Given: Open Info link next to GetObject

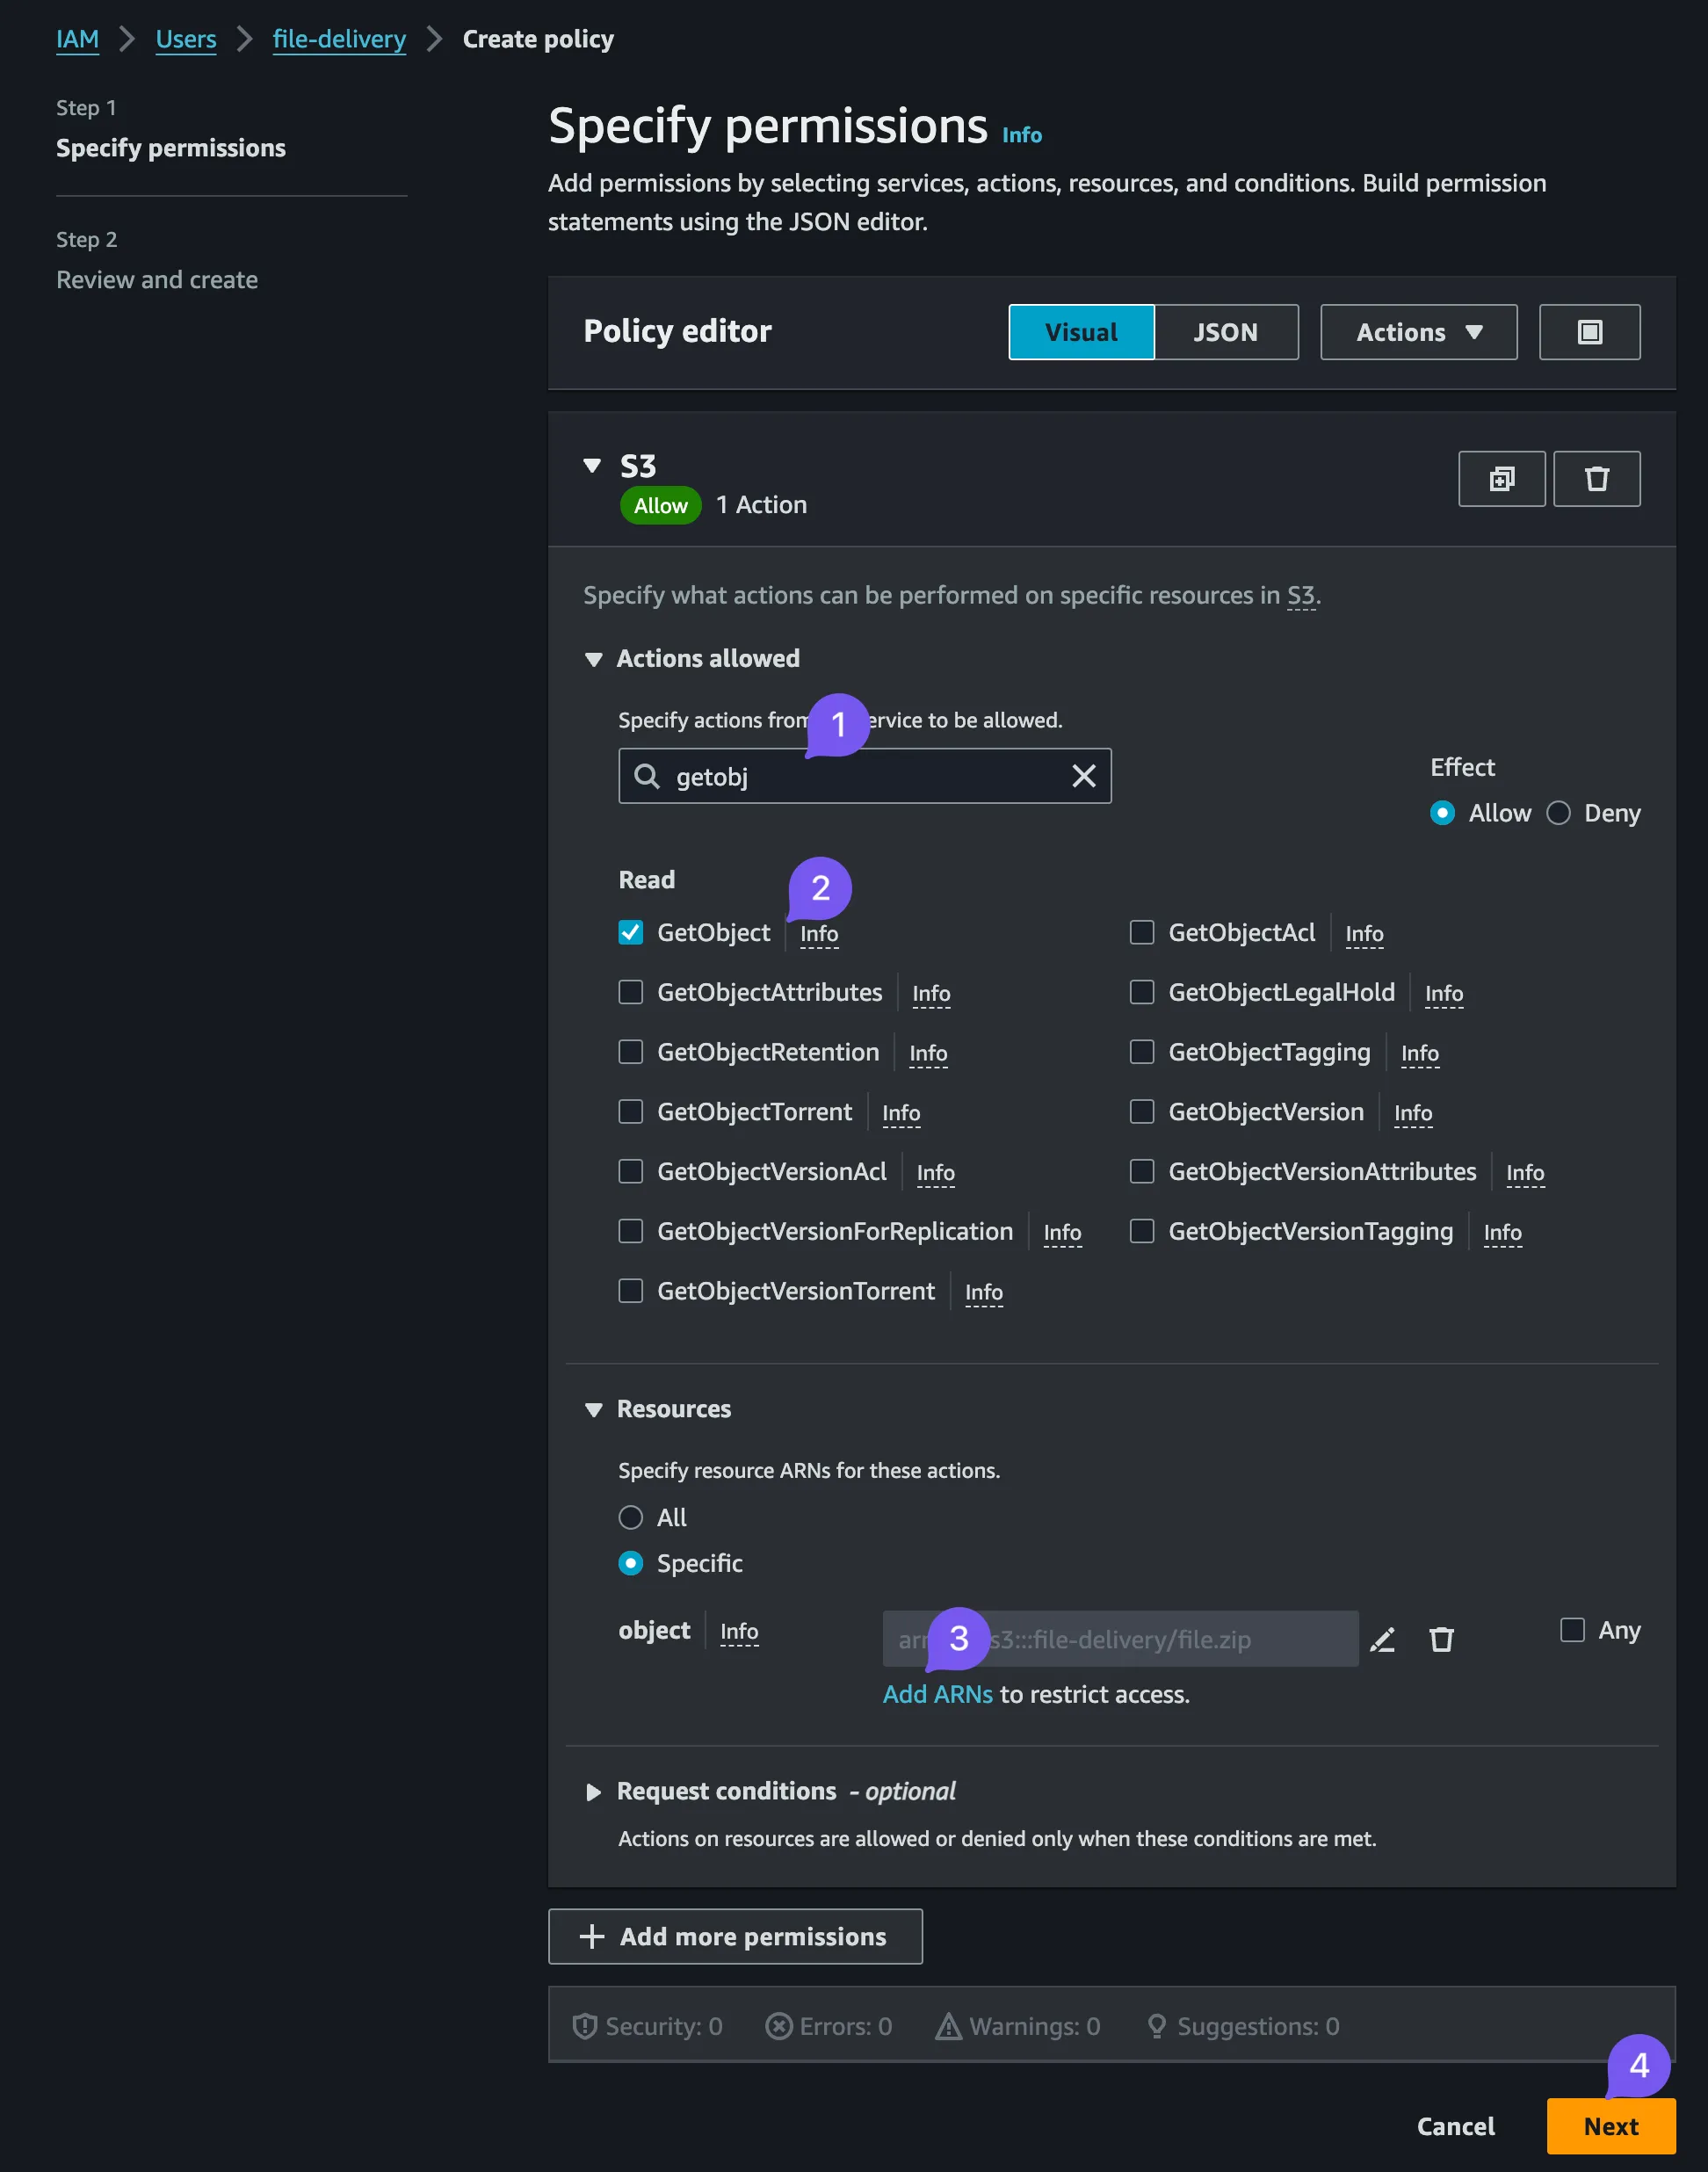Looking at the screenshot, I should click(x=819, y=934).
